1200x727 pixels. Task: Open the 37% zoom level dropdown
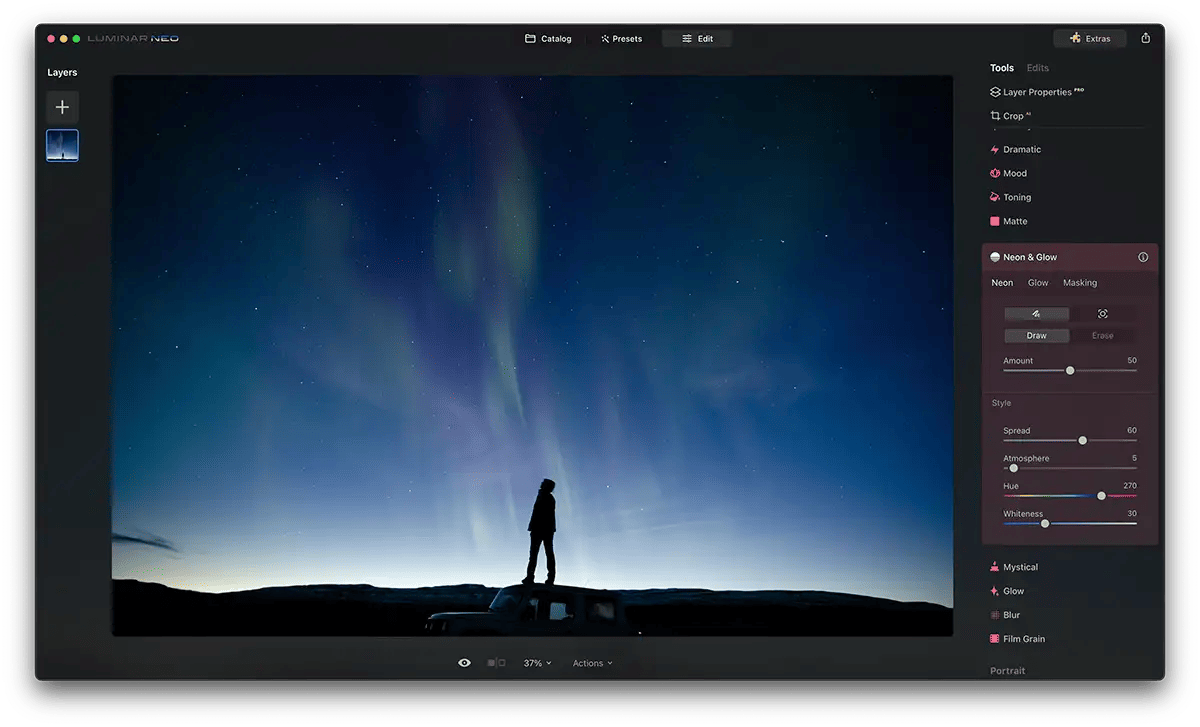tap(538, 662)
